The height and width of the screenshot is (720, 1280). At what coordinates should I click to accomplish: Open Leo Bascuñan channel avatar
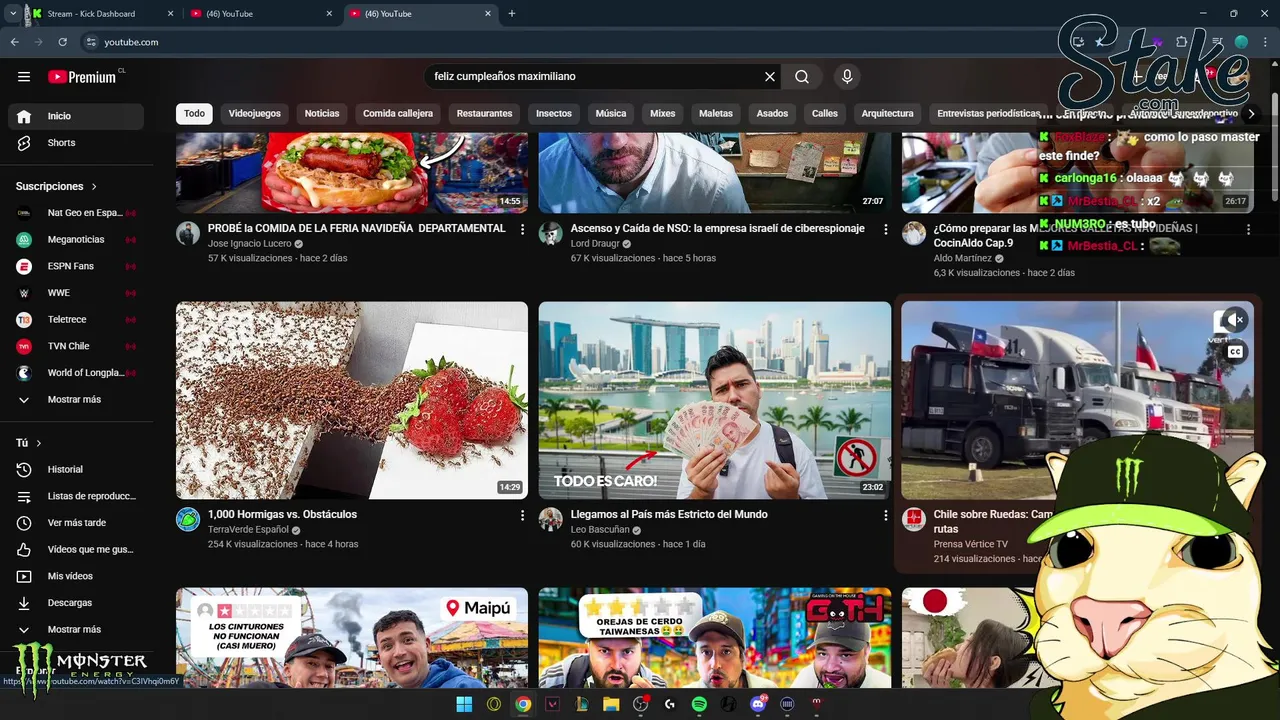(x=551, y=519)
